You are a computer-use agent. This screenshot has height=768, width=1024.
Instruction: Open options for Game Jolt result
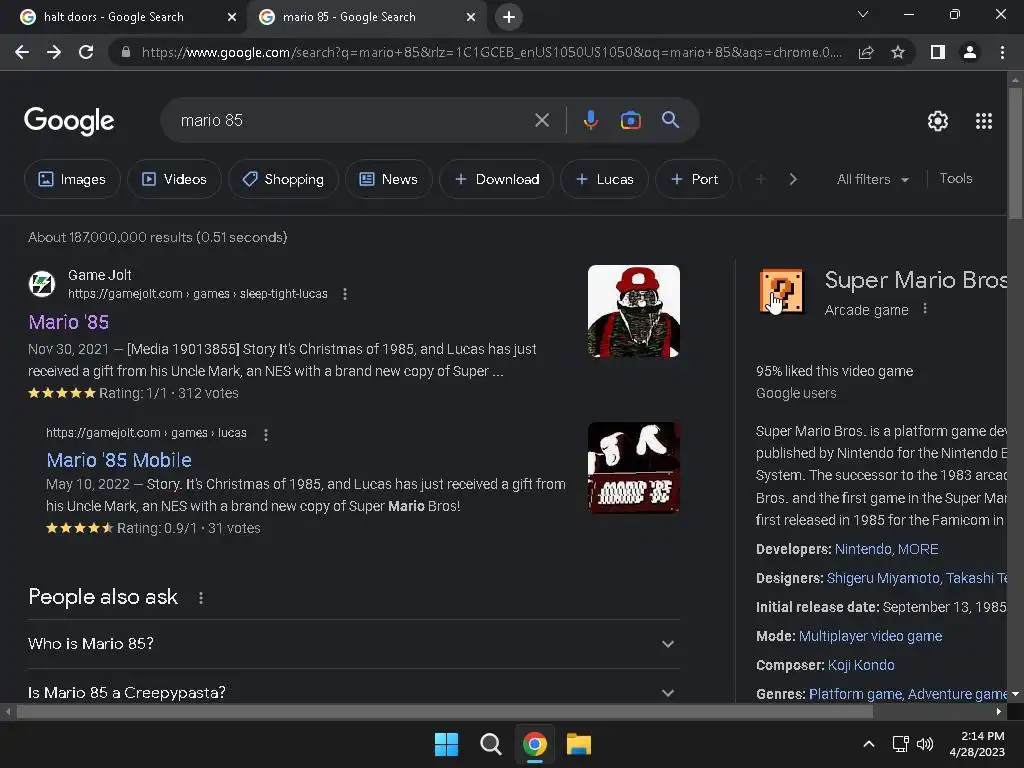[345, 295]
